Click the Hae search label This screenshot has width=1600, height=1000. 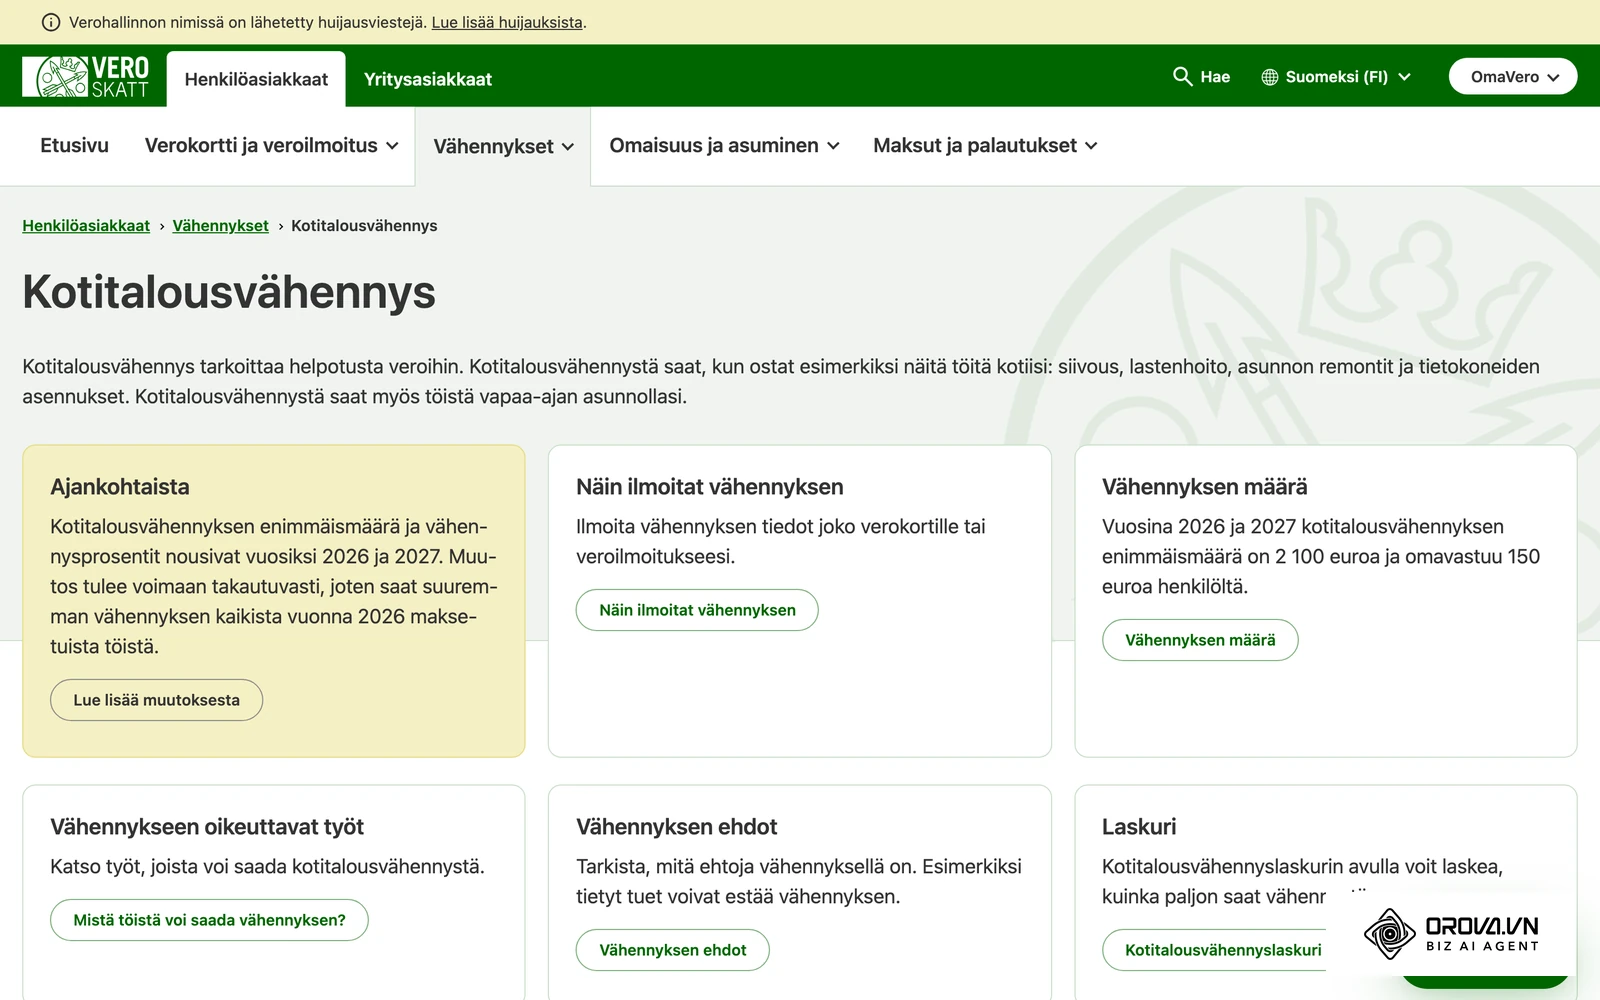[x=1215, y=77]
